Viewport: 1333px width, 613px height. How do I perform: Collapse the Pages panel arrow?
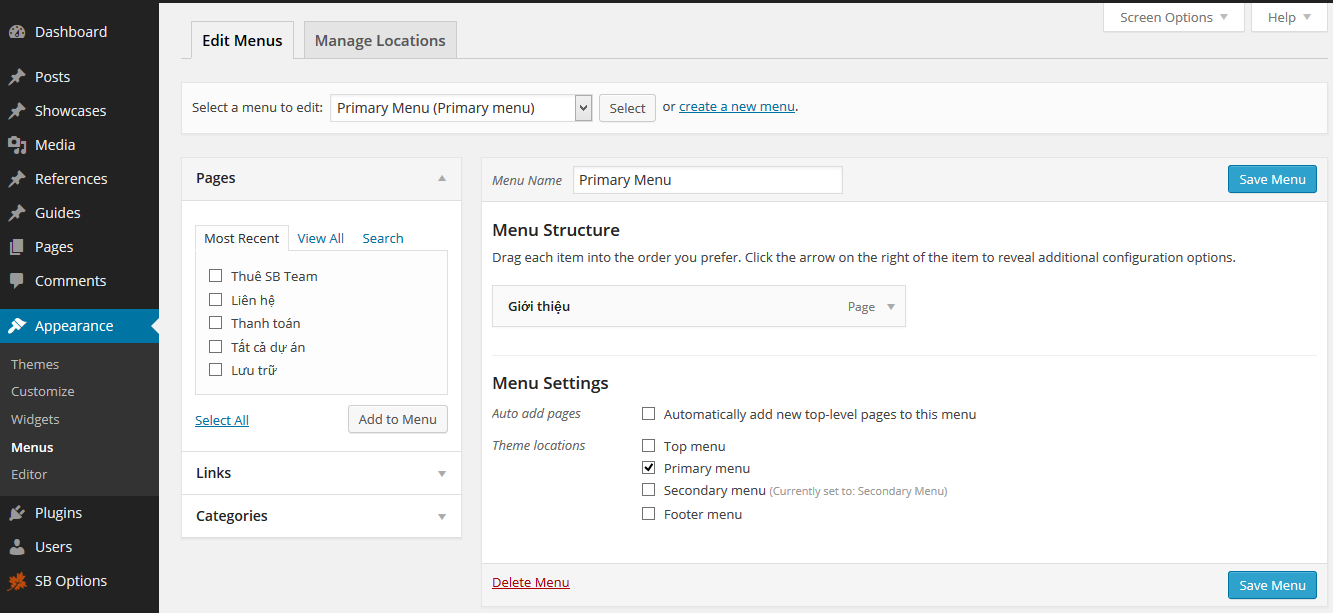[x=442, y=178]
